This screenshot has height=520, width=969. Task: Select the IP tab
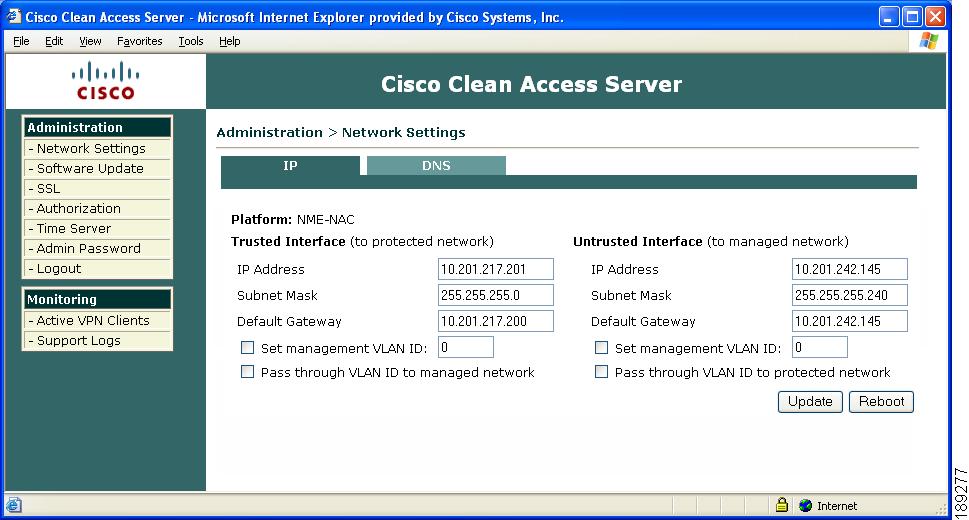[x=290, y=166]
